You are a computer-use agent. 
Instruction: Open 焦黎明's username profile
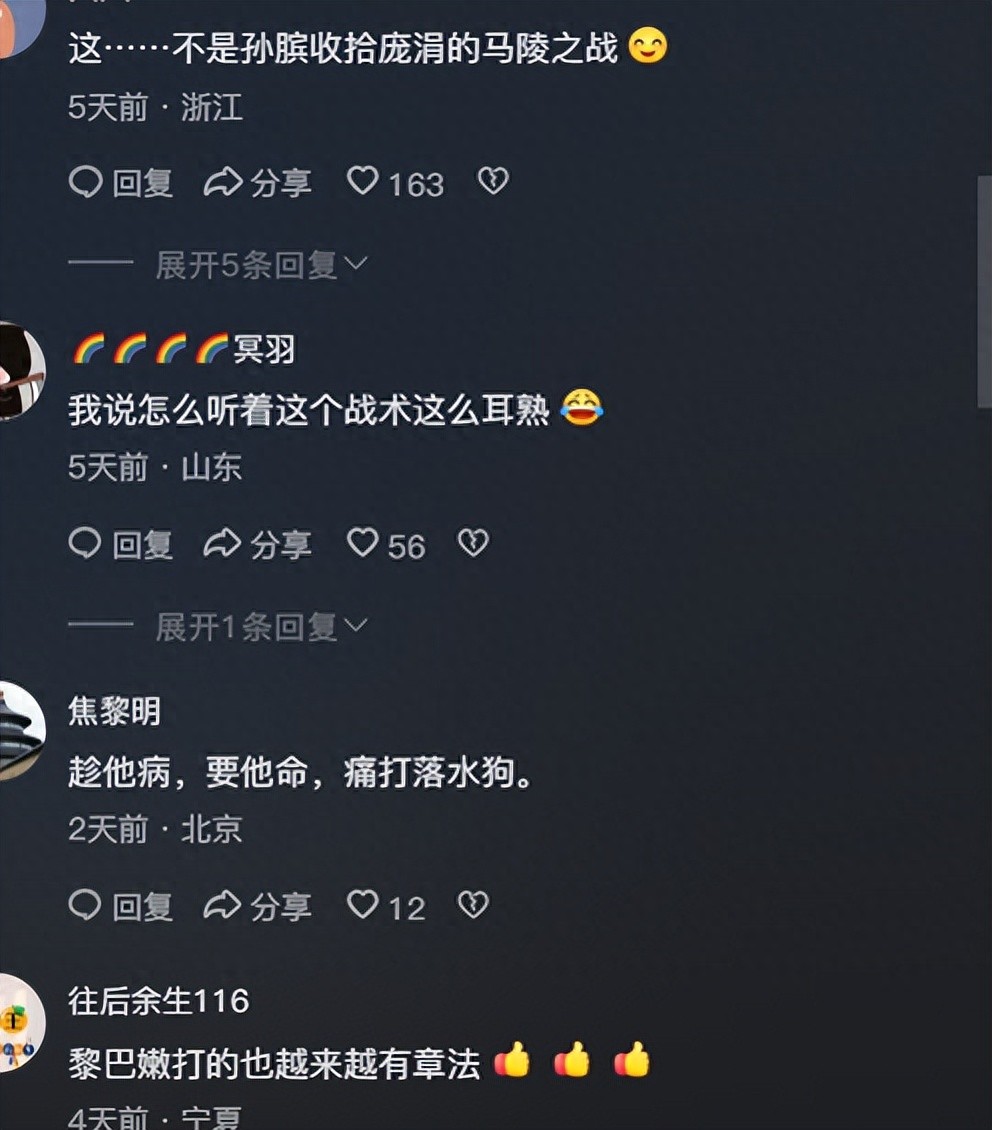[x=115, y=711]
